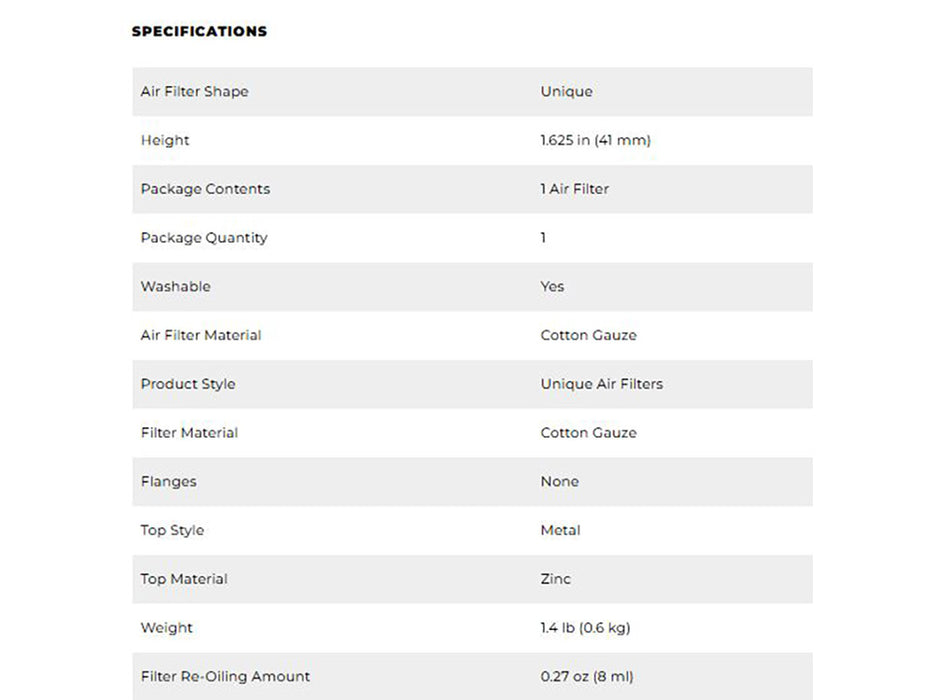The width and height of the screenshot is (933, 700).
Task: Select the Package Contents label
Action: point(205,189)
